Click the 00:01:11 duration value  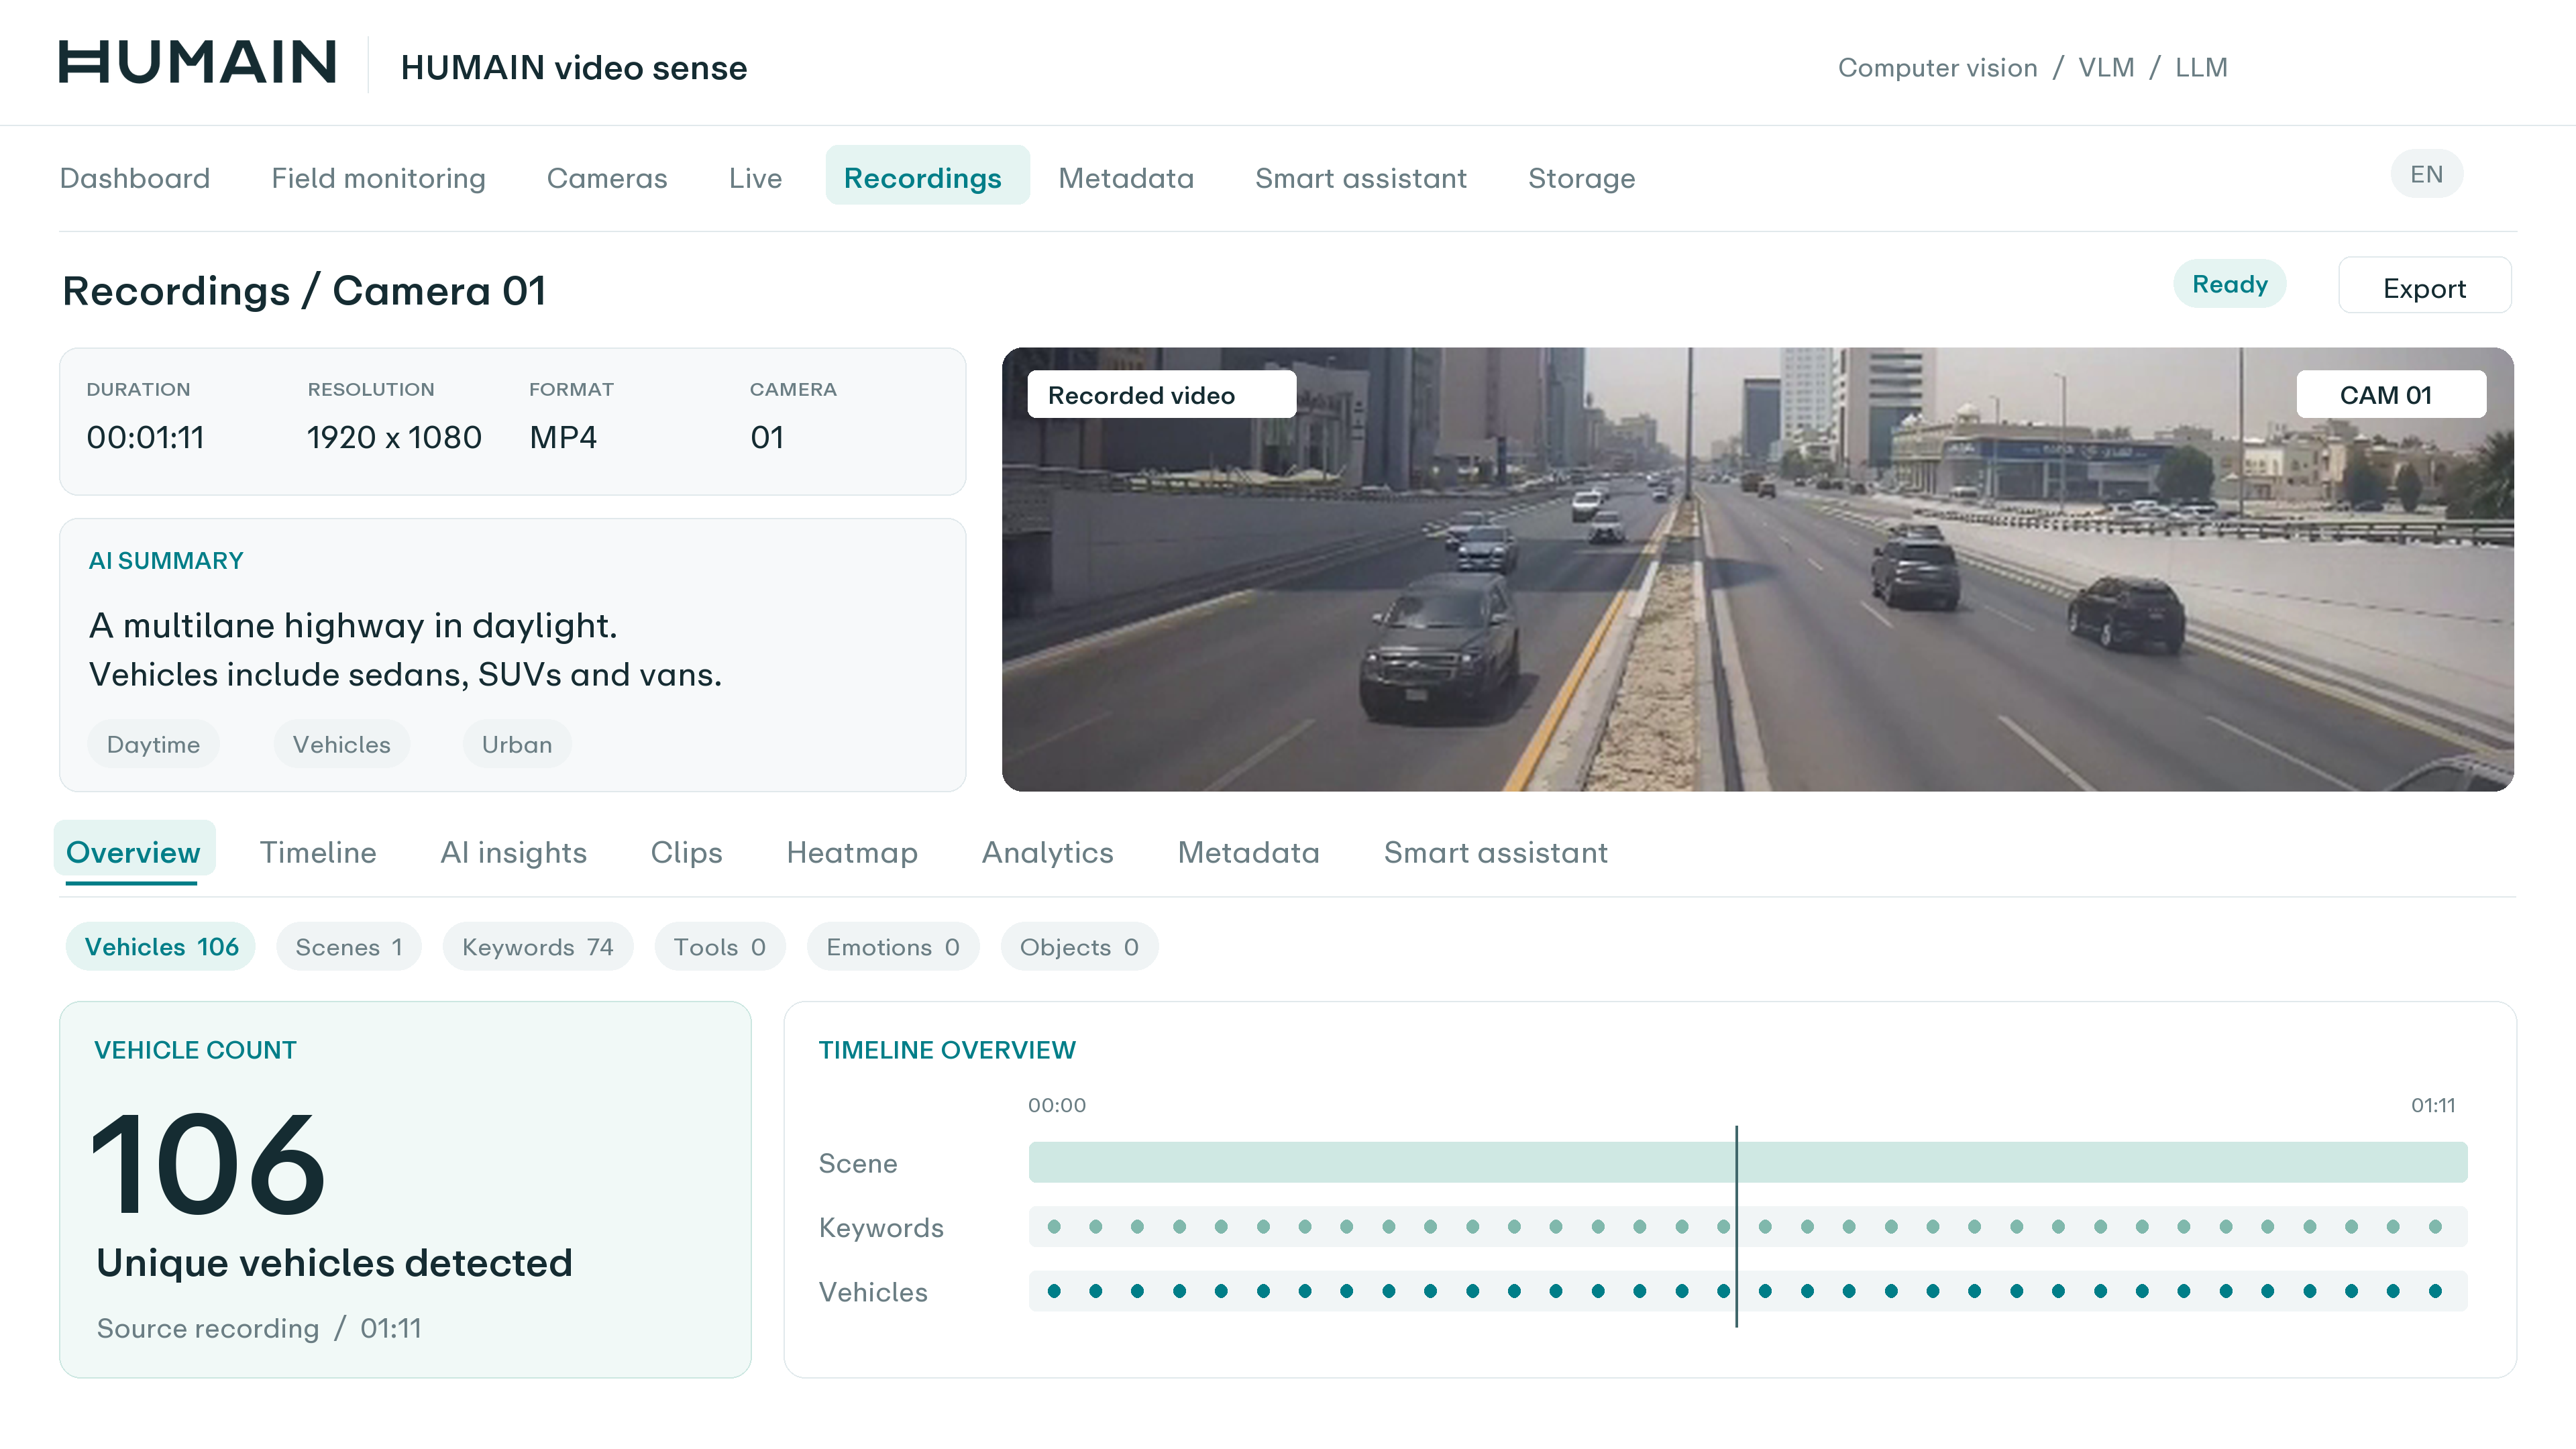(x=145, y=437)
